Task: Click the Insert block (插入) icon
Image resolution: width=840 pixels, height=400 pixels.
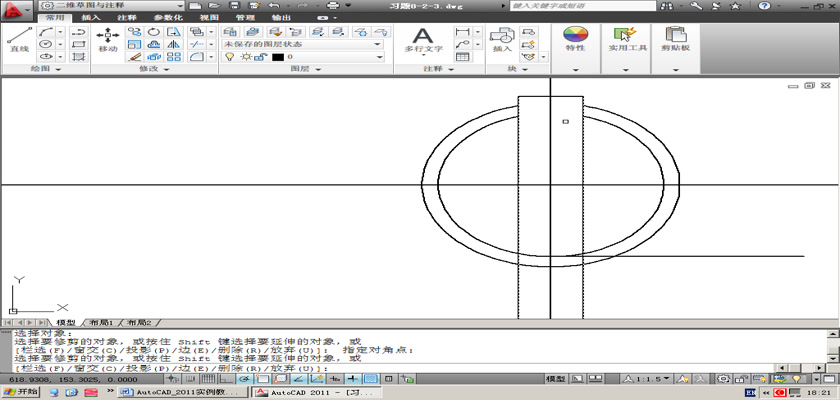Action: [501, 38]
